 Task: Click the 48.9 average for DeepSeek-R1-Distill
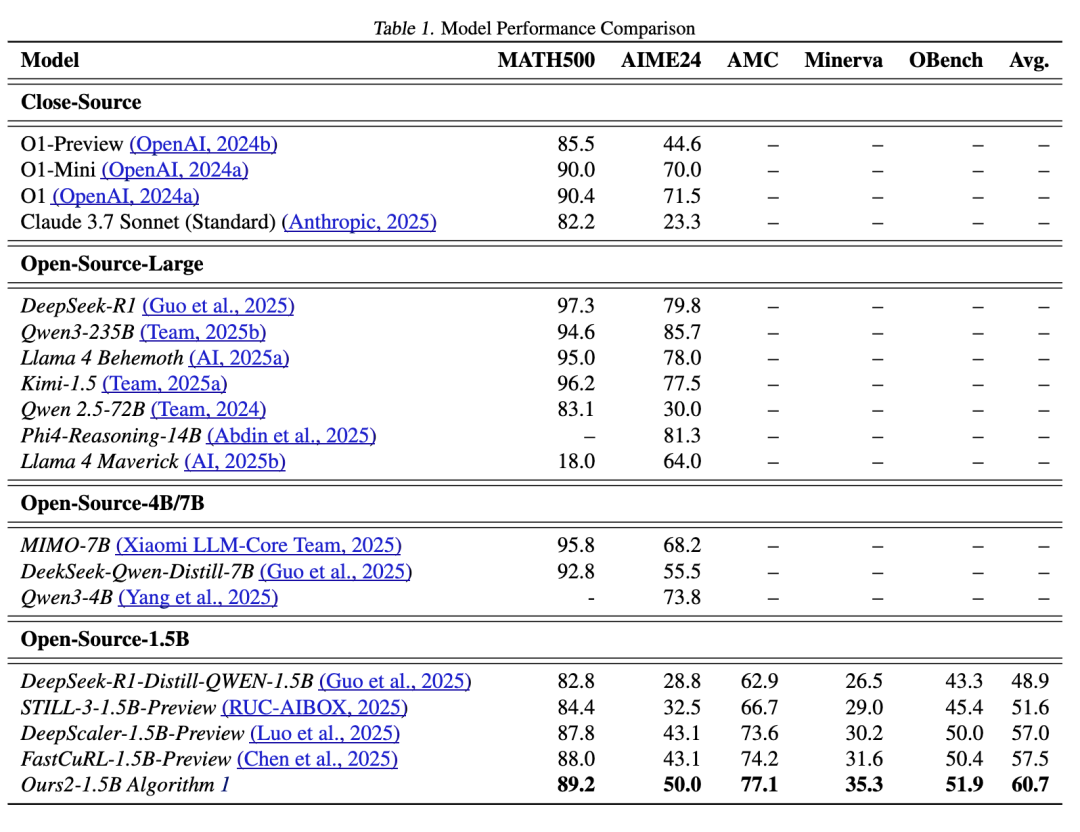click(x=1030, y=681)
